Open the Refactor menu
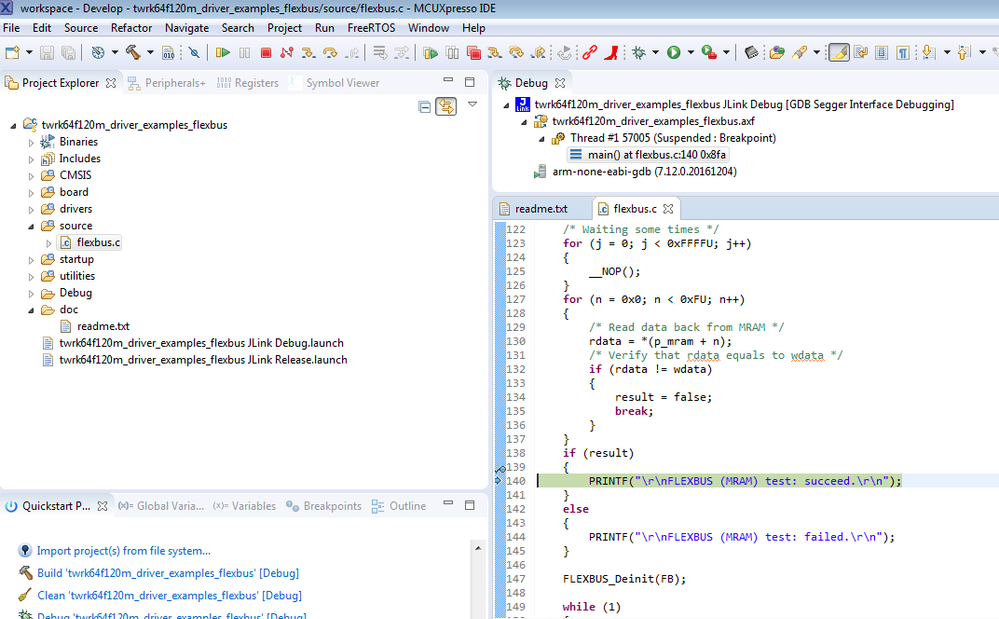 point(131,28)
